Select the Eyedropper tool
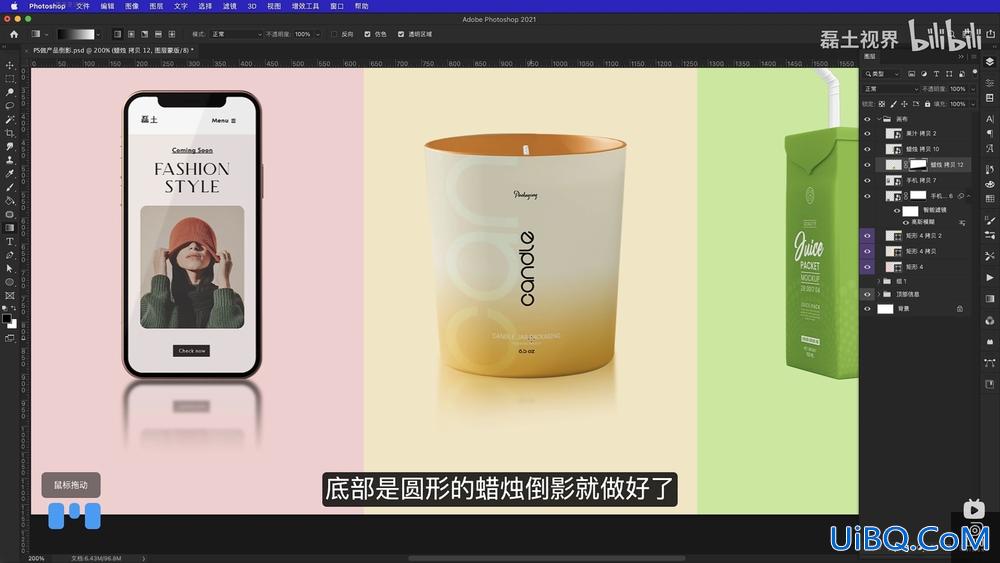This screenshot has width=1000, height=563. (10, 173)
